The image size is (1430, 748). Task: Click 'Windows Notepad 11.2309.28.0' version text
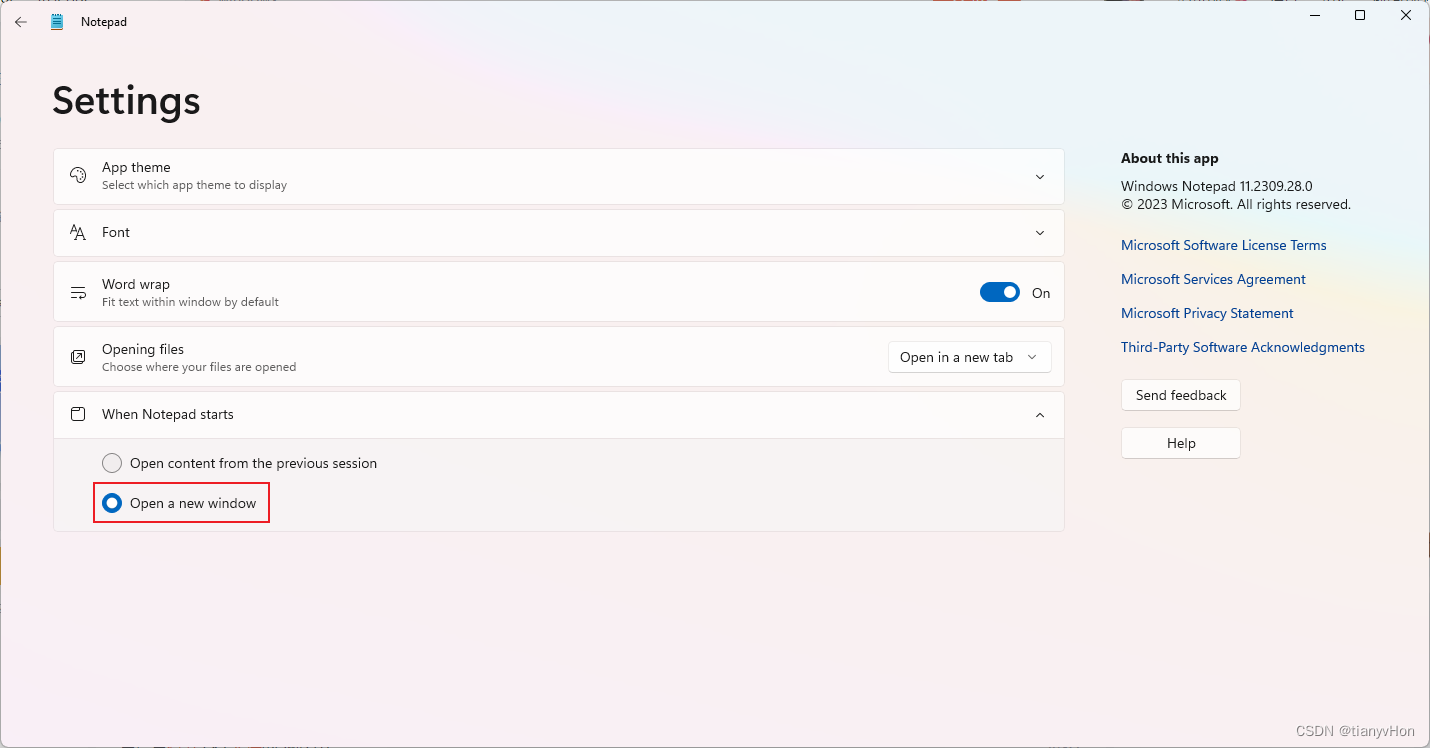1216,186
